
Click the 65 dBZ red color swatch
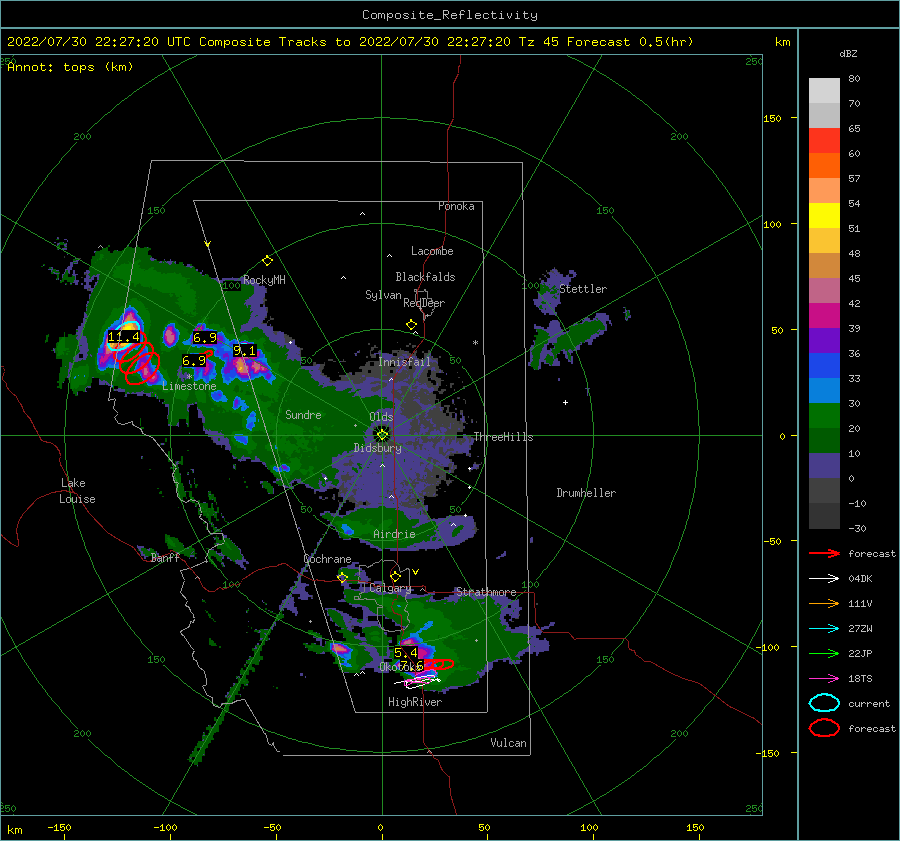pyautogui.click(x=824, y=141)
